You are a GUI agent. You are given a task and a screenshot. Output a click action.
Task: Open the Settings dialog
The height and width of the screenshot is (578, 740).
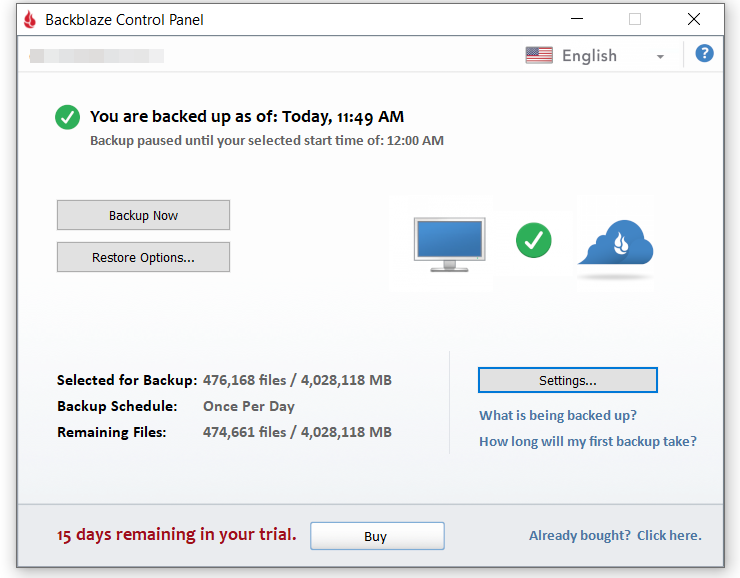point(567,380)
